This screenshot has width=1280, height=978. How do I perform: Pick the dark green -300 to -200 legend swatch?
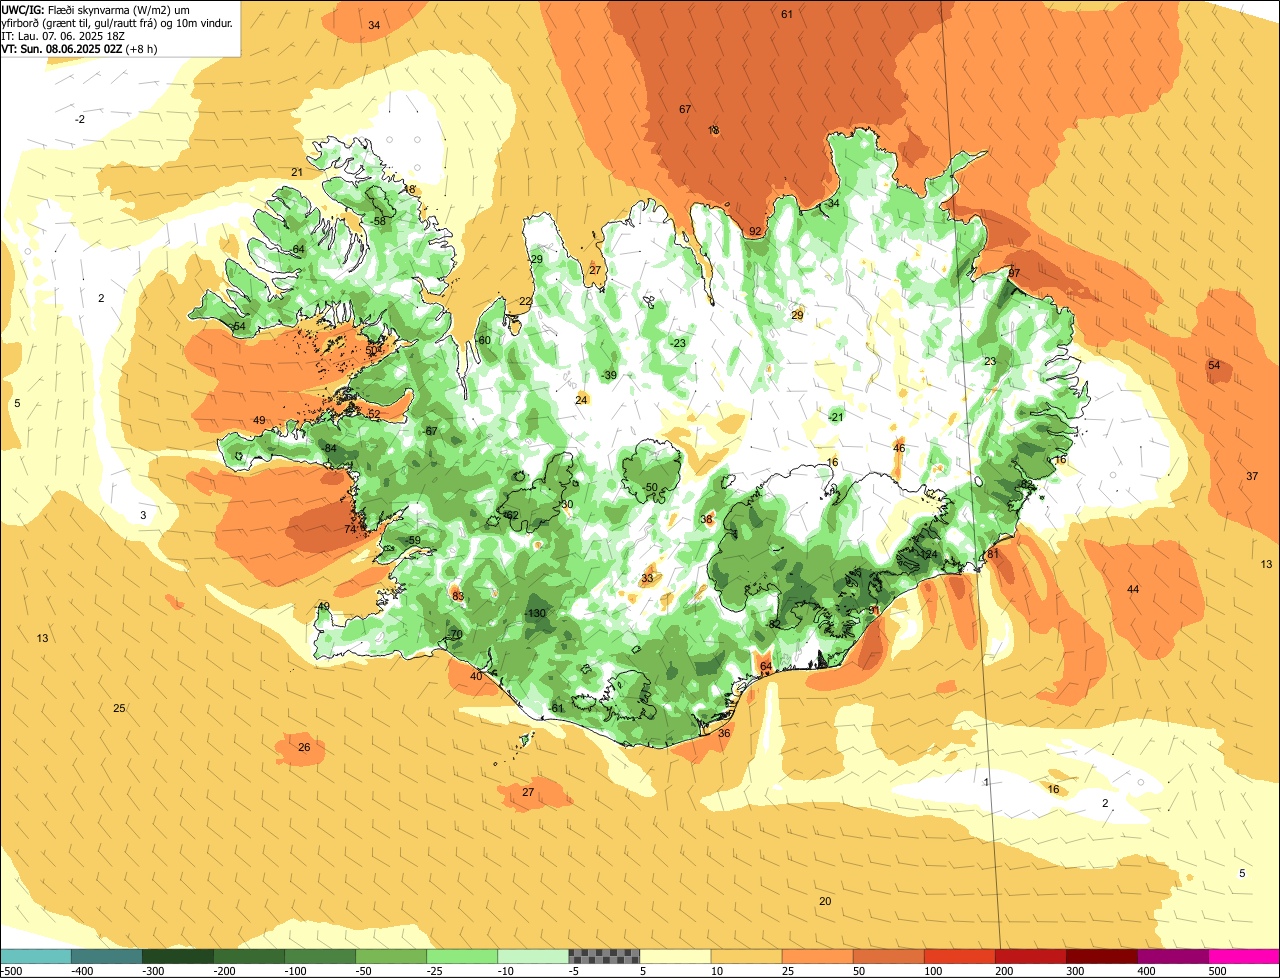[178, 956]
